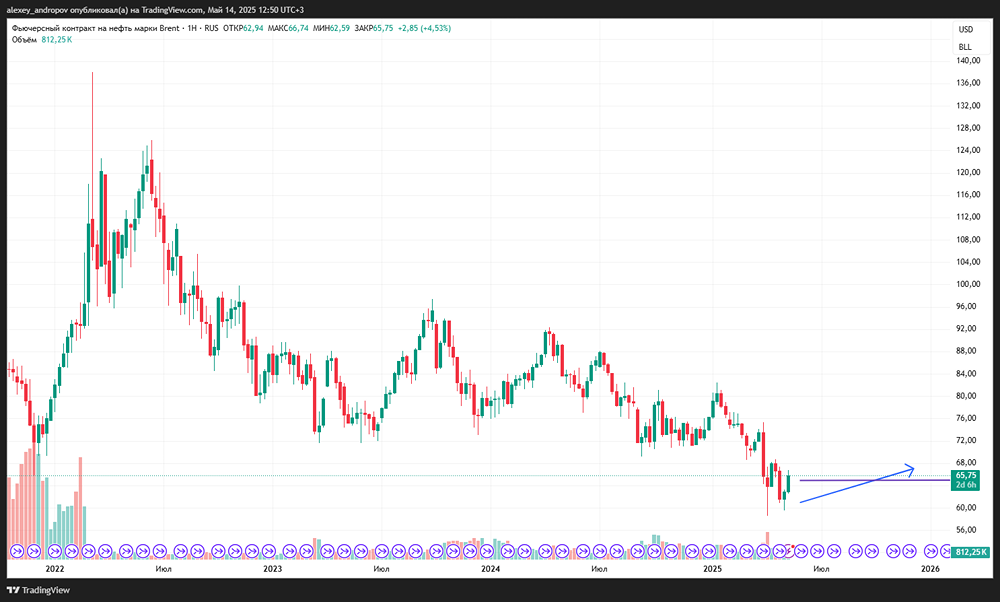Click the 80,00 price axis label

(x=966, y=396)
